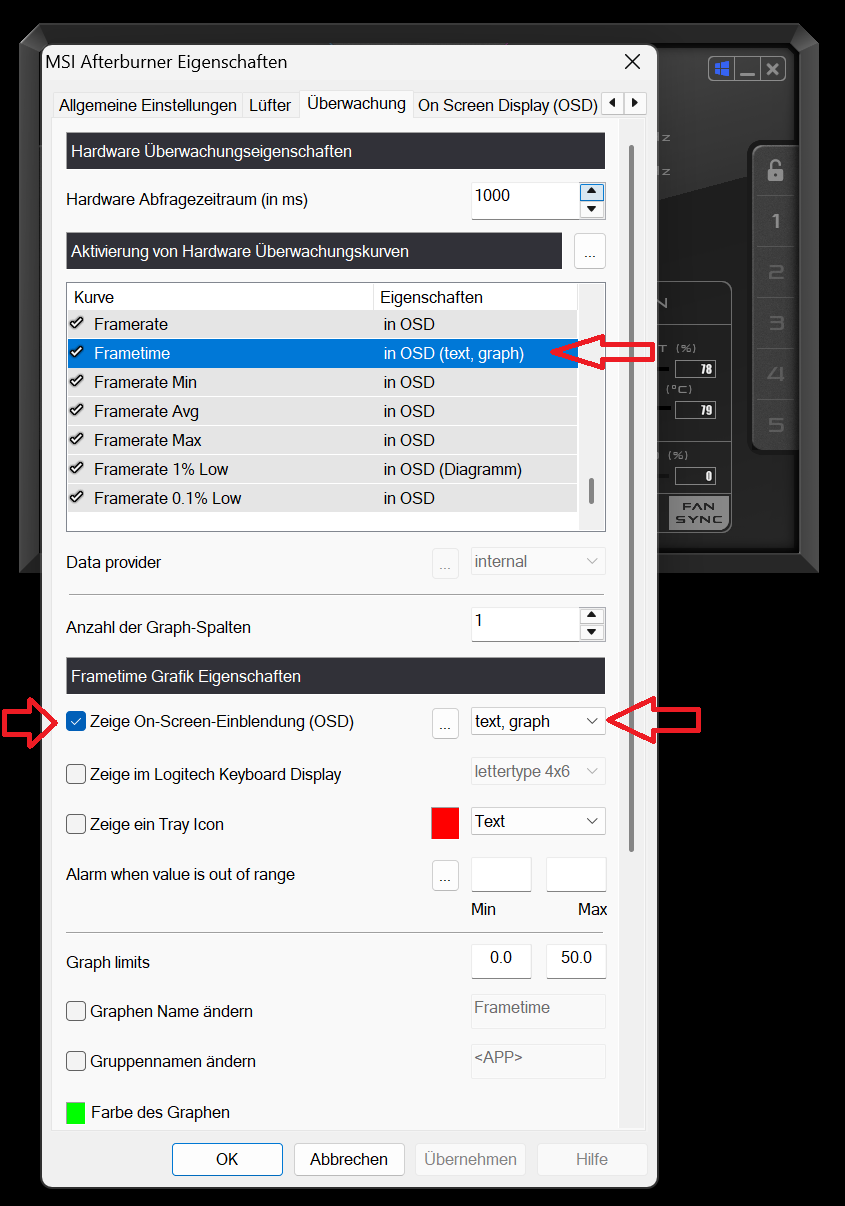The height and width of the screenshot is (1206, 845).
Task: Toggle the Frametime curve checkmark
Action: (x=76, y=353)
